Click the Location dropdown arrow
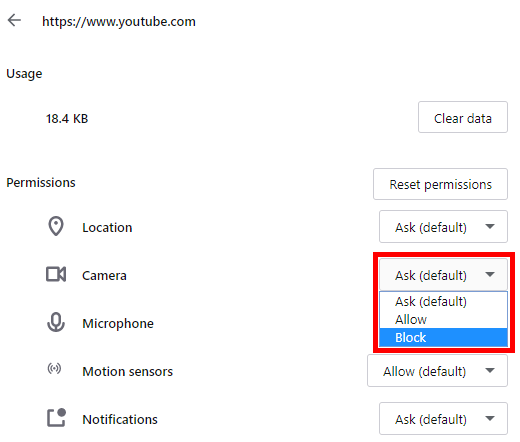 (490, 227)
